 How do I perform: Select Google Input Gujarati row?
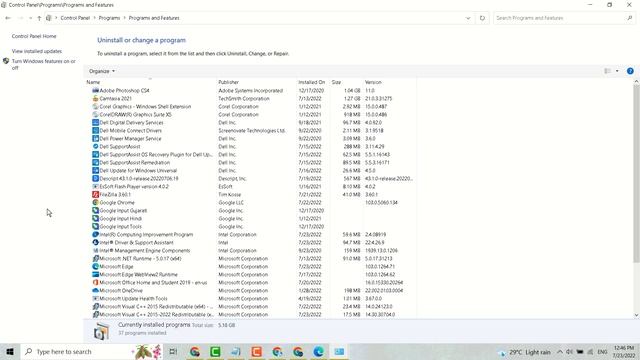pos(250,211)
